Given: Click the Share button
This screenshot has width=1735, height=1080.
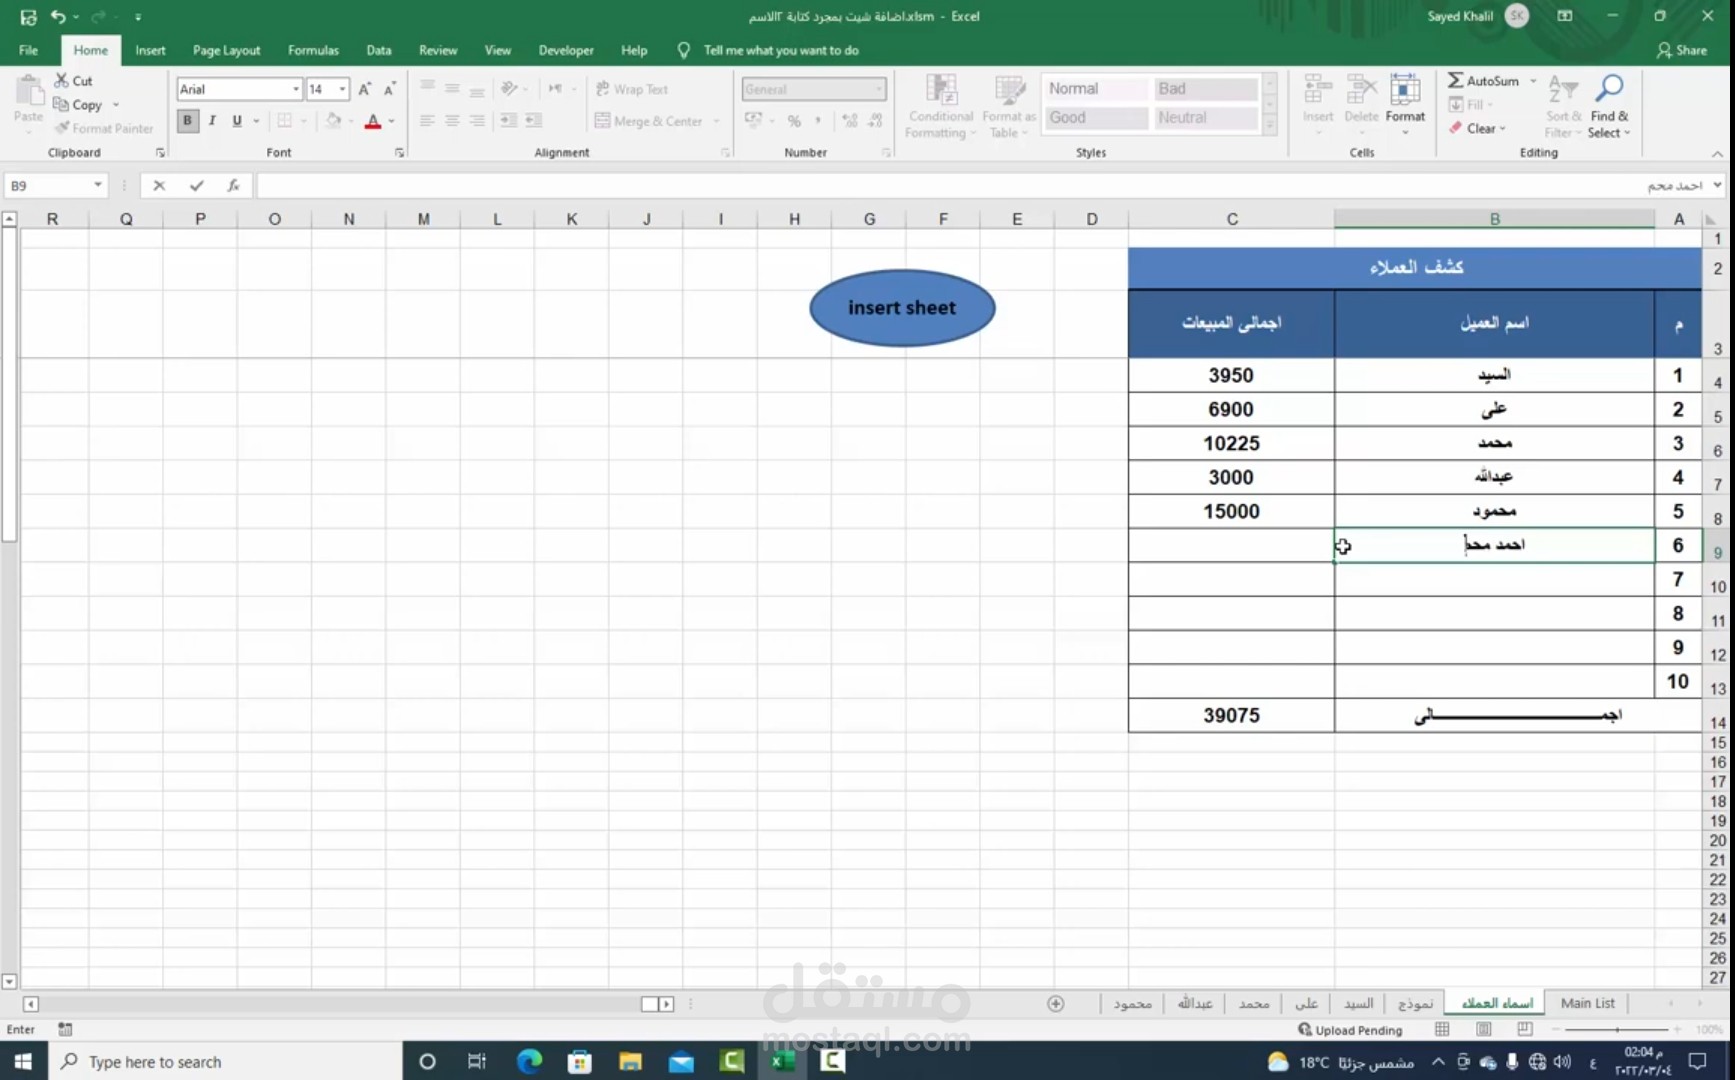Looking at the screenshot, I should 1683,50.
